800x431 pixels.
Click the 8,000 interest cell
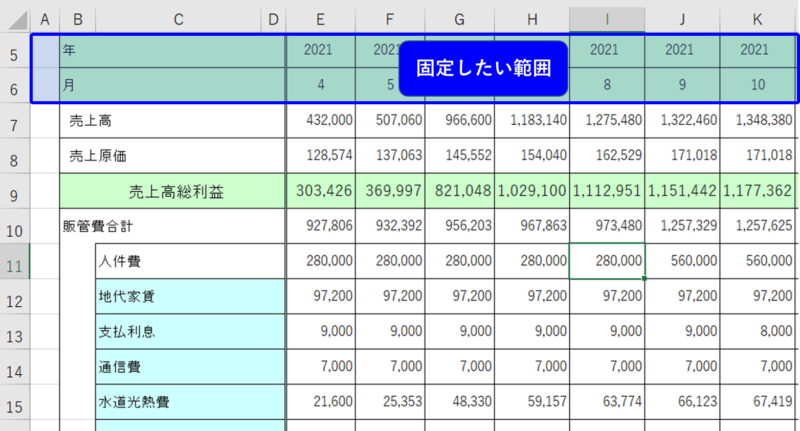coord(757,332)
